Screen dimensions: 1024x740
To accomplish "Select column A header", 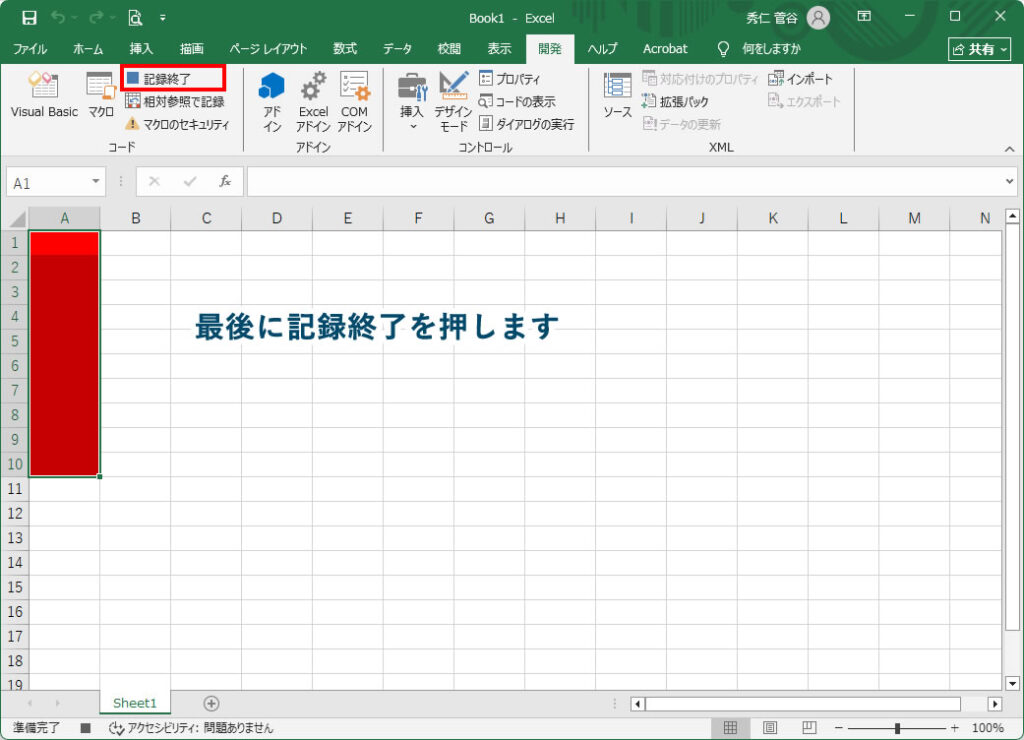I will pyautogui.click(x=65, y=218).
